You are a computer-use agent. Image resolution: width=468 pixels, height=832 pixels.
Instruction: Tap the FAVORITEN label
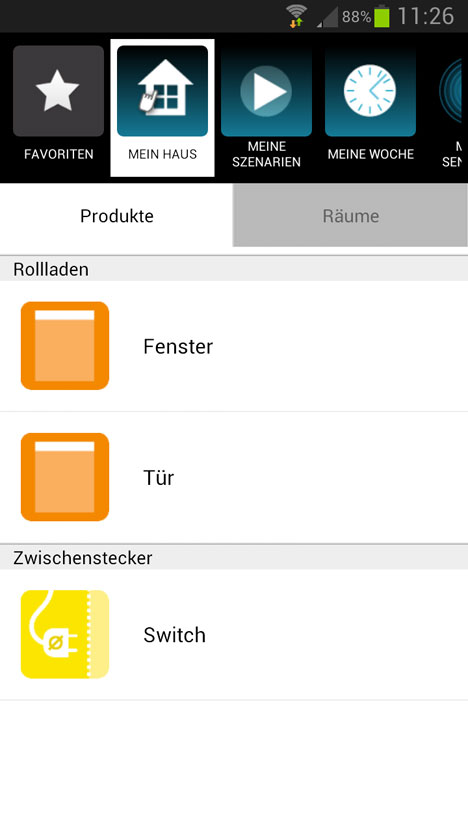58,154
